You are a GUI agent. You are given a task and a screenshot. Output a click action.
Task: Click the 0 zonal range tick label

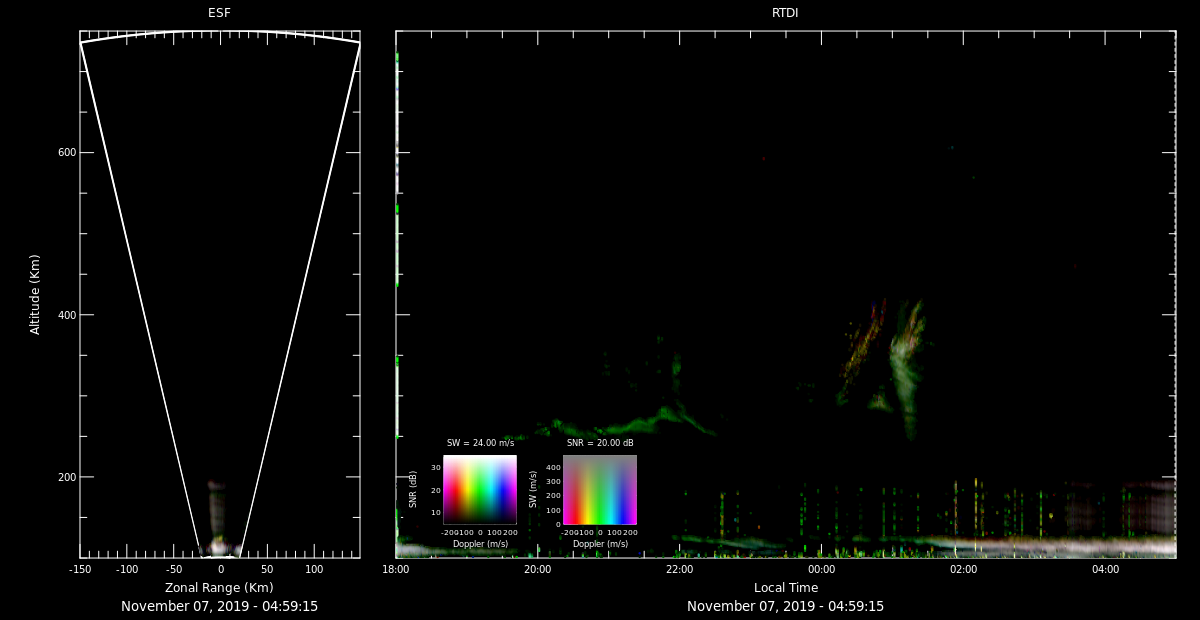[x=221, y=569]
